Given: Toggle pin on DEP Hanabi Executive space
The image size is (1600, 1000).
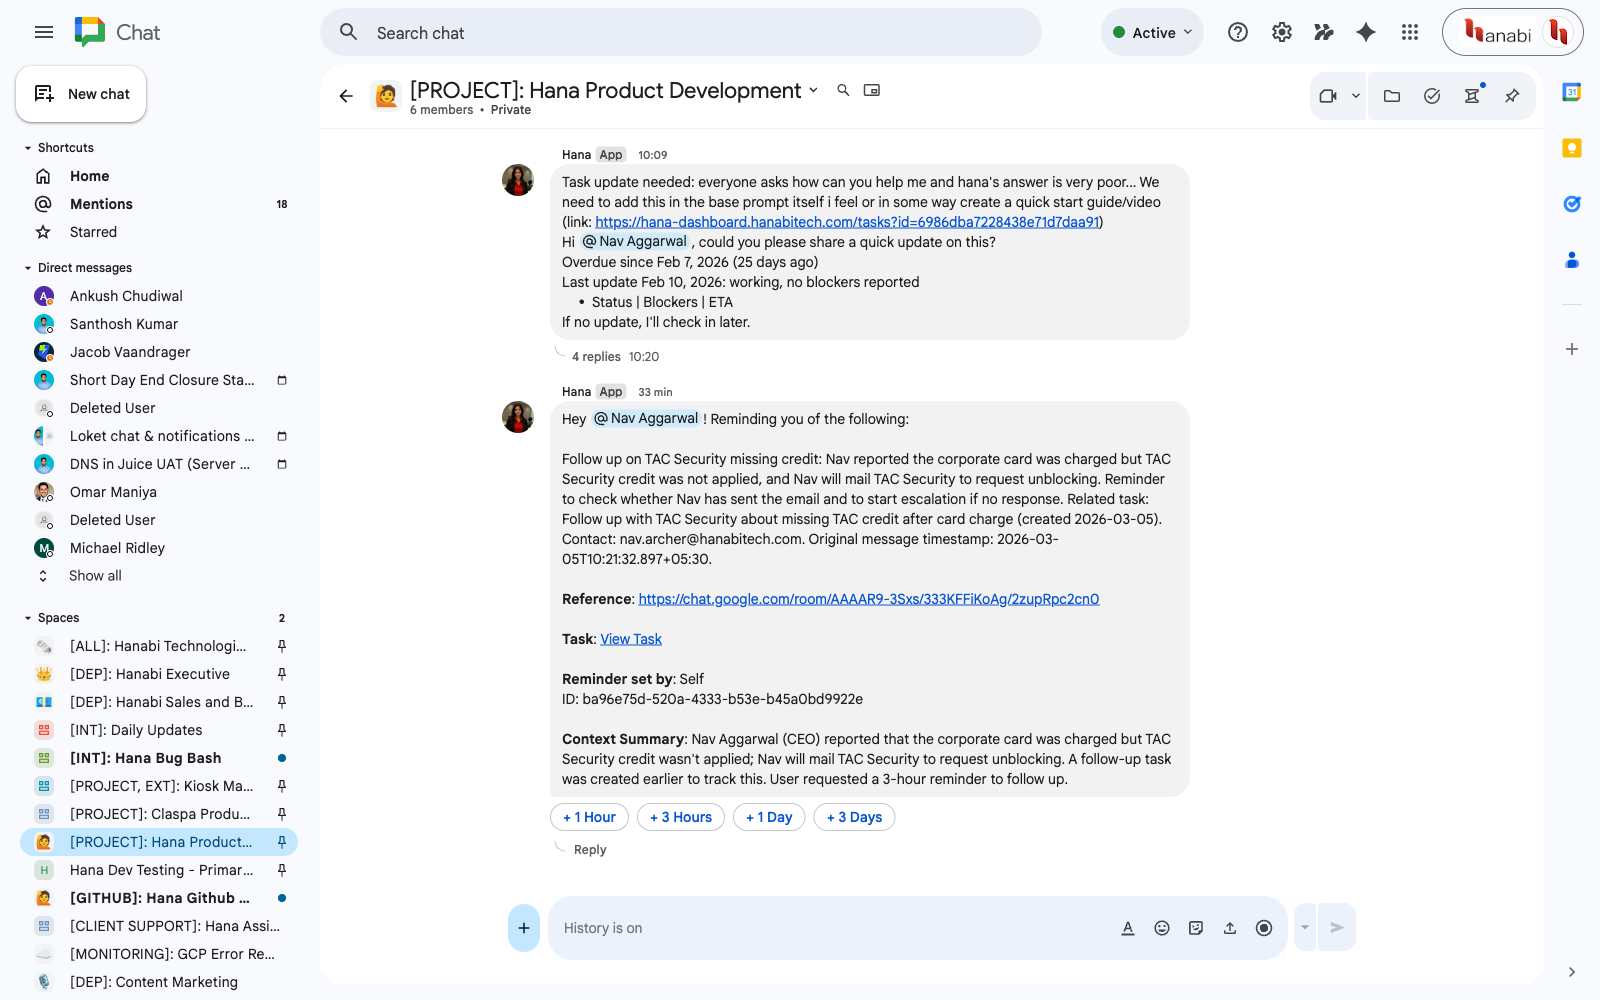Looking at the screenshot, I should [282, 674].
